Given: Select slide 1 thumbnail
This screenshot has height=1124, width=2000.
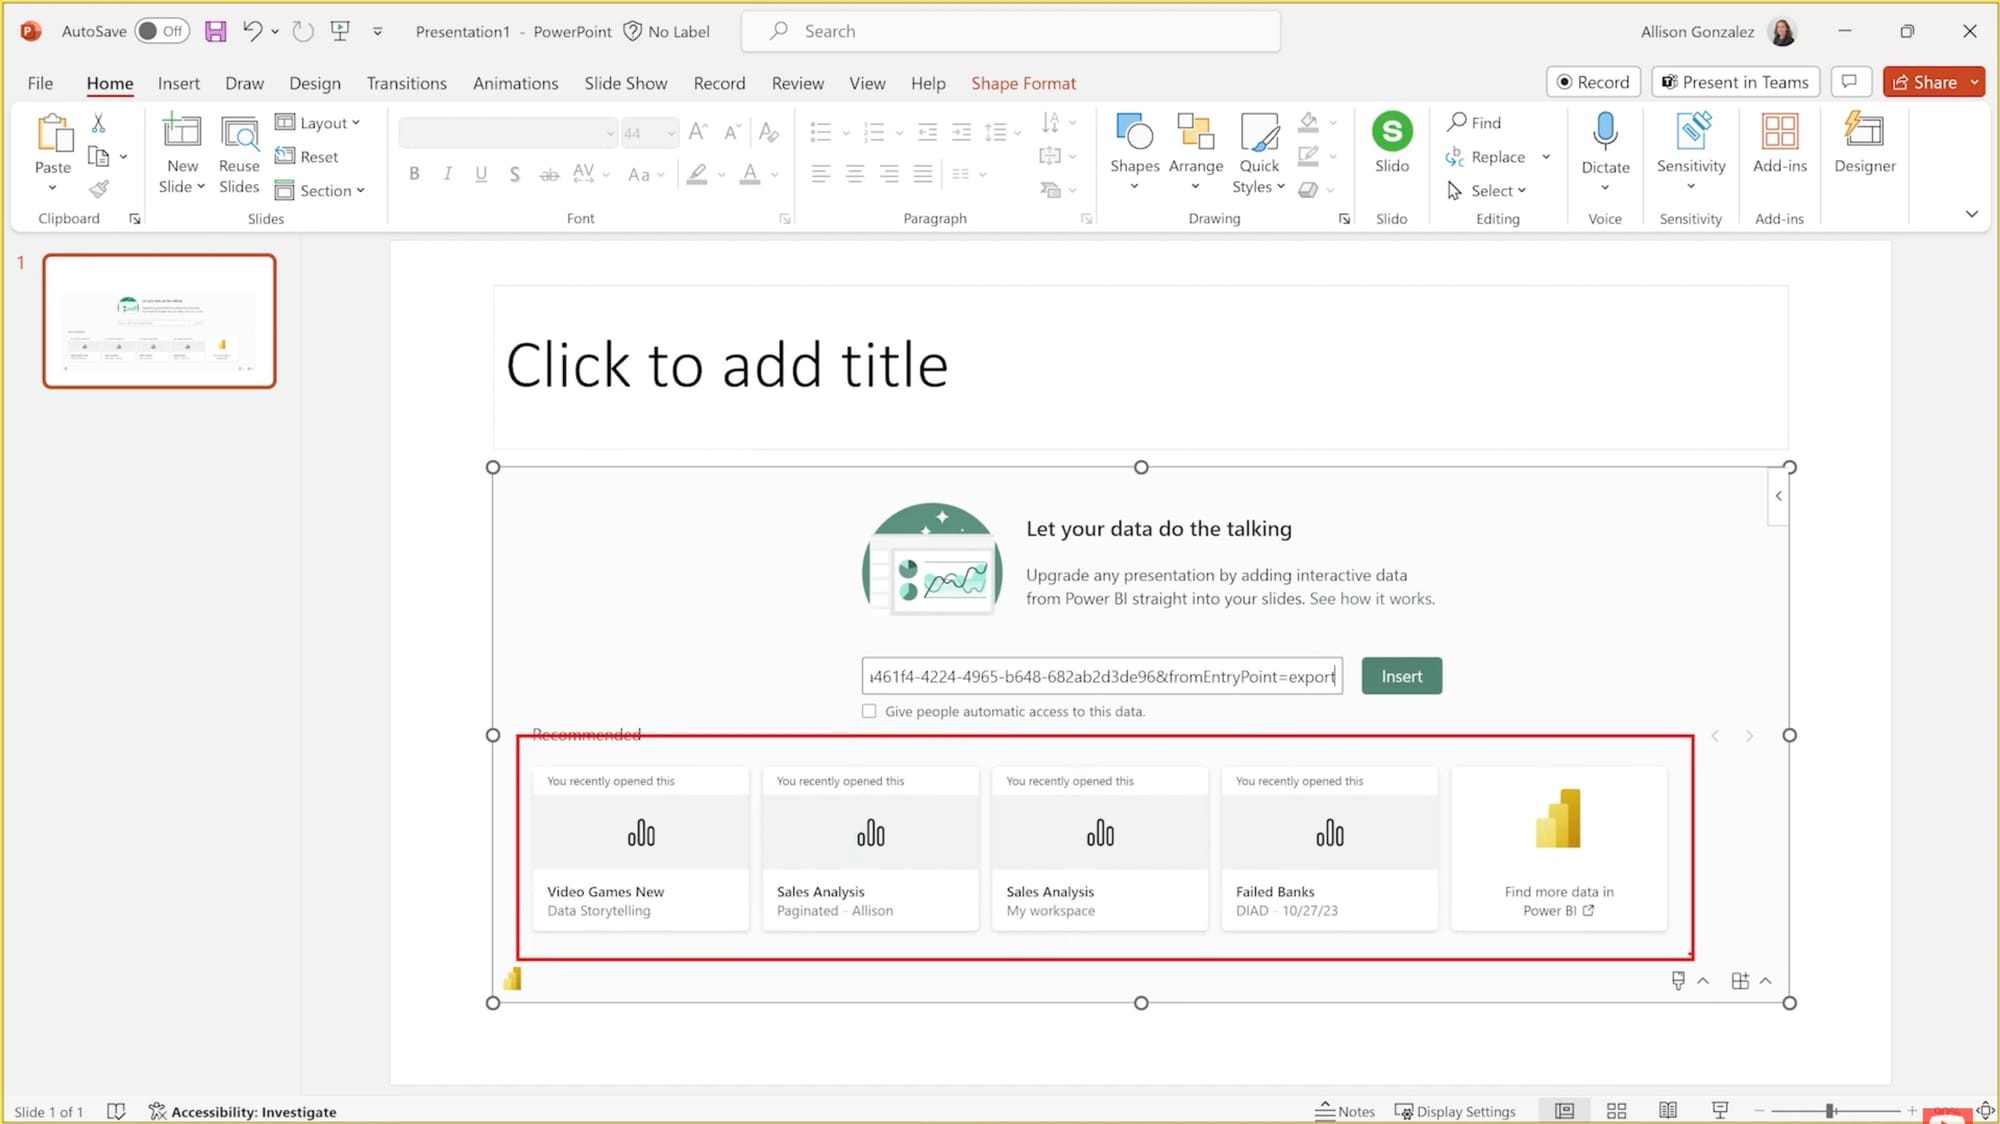Looking at the screenshot, I should [x=159, y=321].
